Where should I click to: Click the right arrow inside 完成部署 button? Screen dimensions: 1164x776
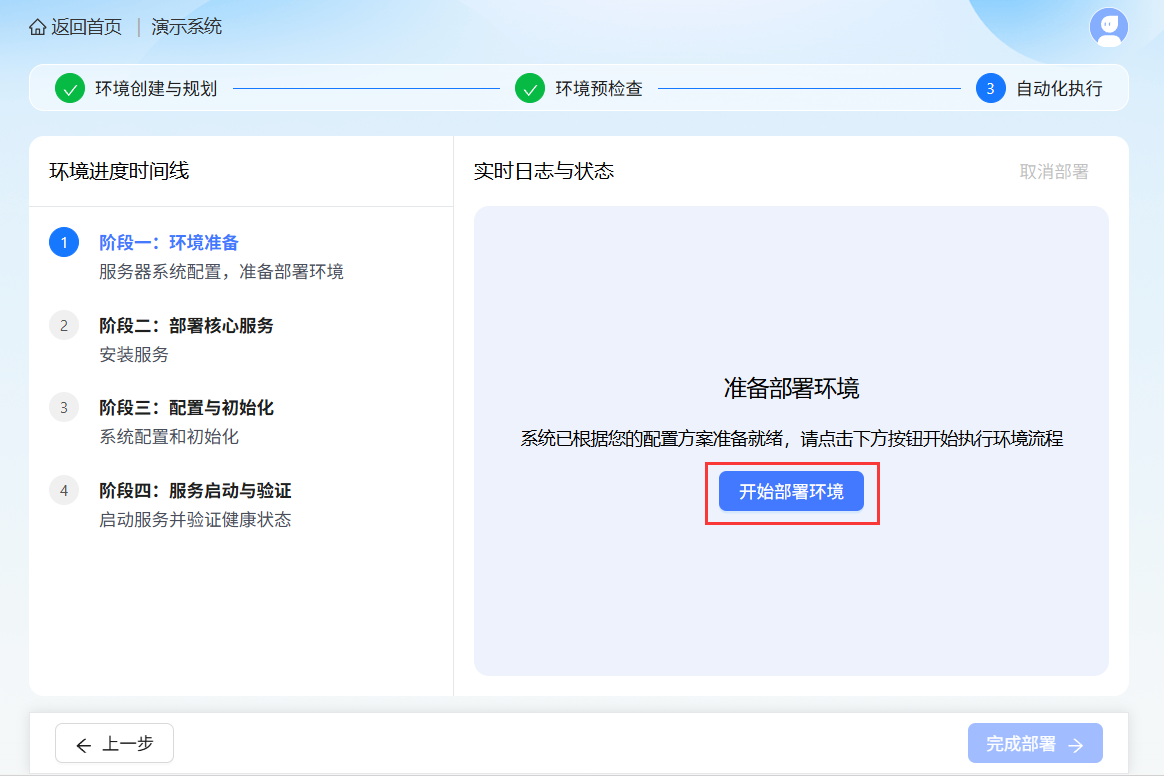1076,745
